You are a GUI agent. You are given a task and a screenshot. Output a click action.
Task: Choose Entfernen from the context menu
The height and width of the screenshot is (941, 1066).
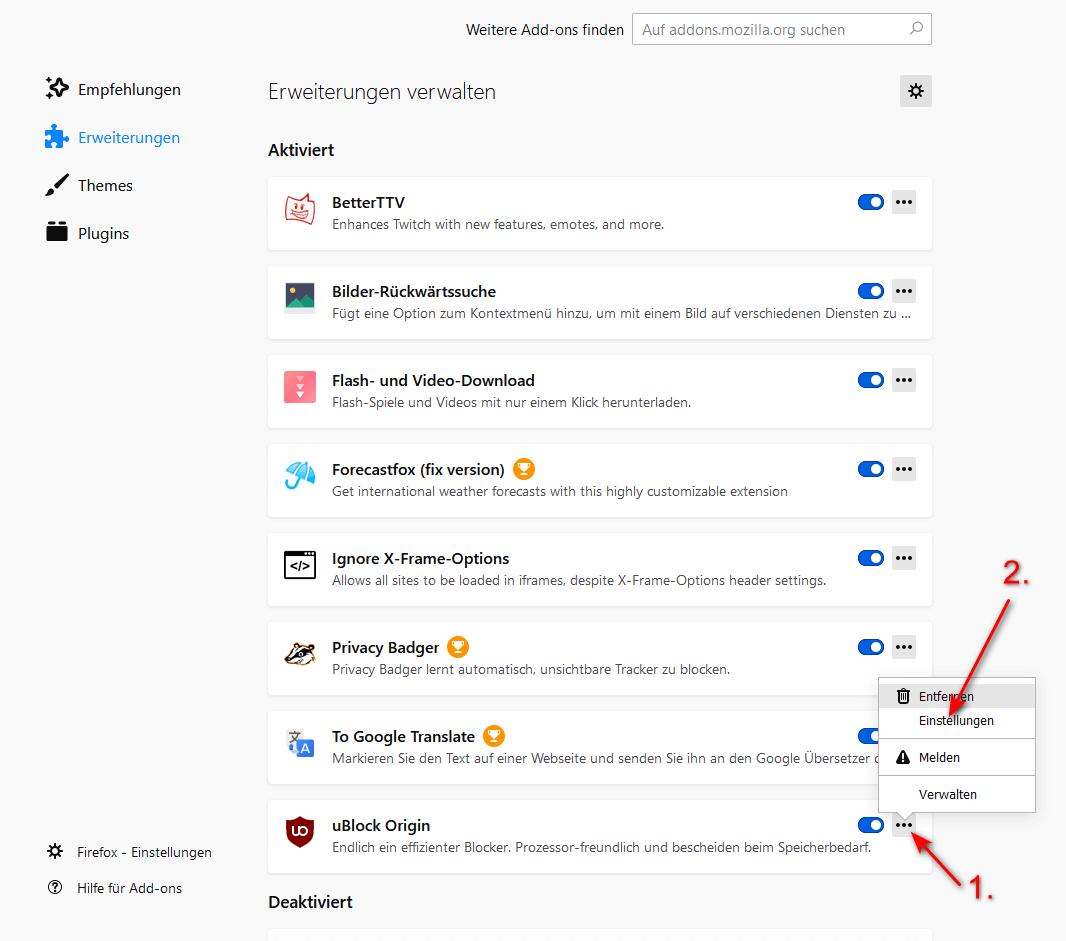click(x=957, y=696)
